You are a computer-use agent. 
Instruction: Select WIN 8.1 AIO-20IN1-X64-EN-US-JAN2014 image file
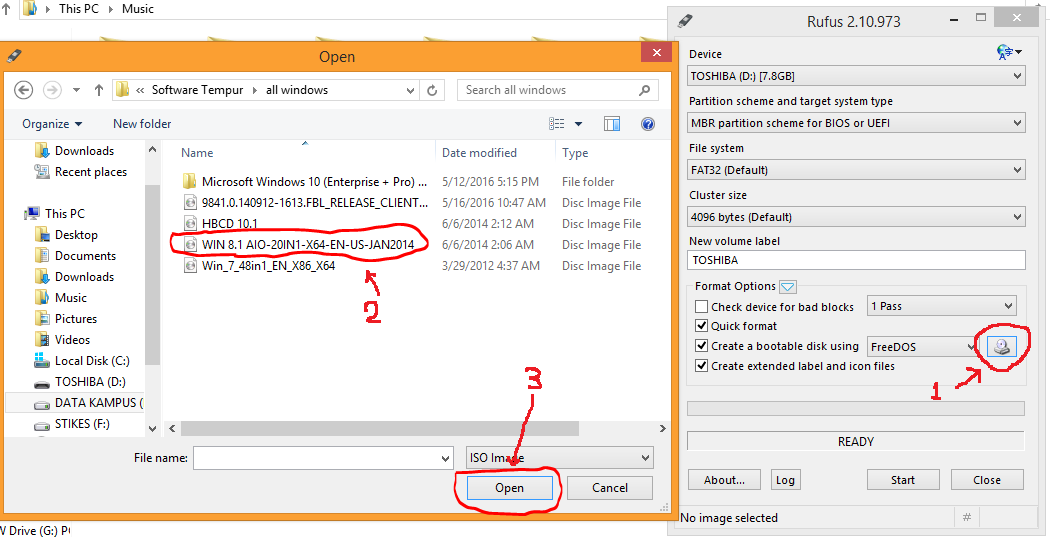[x=308, y=244]
